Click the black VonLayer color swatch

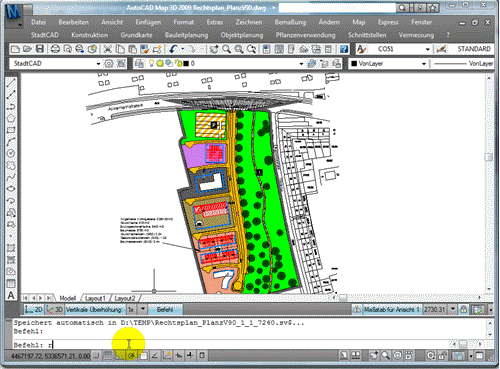pos(354,63)
